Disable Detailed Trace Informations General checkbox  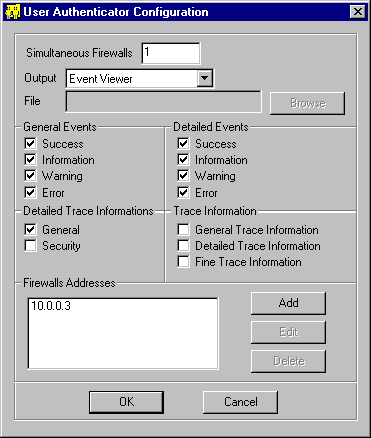[x=30, y=229]
